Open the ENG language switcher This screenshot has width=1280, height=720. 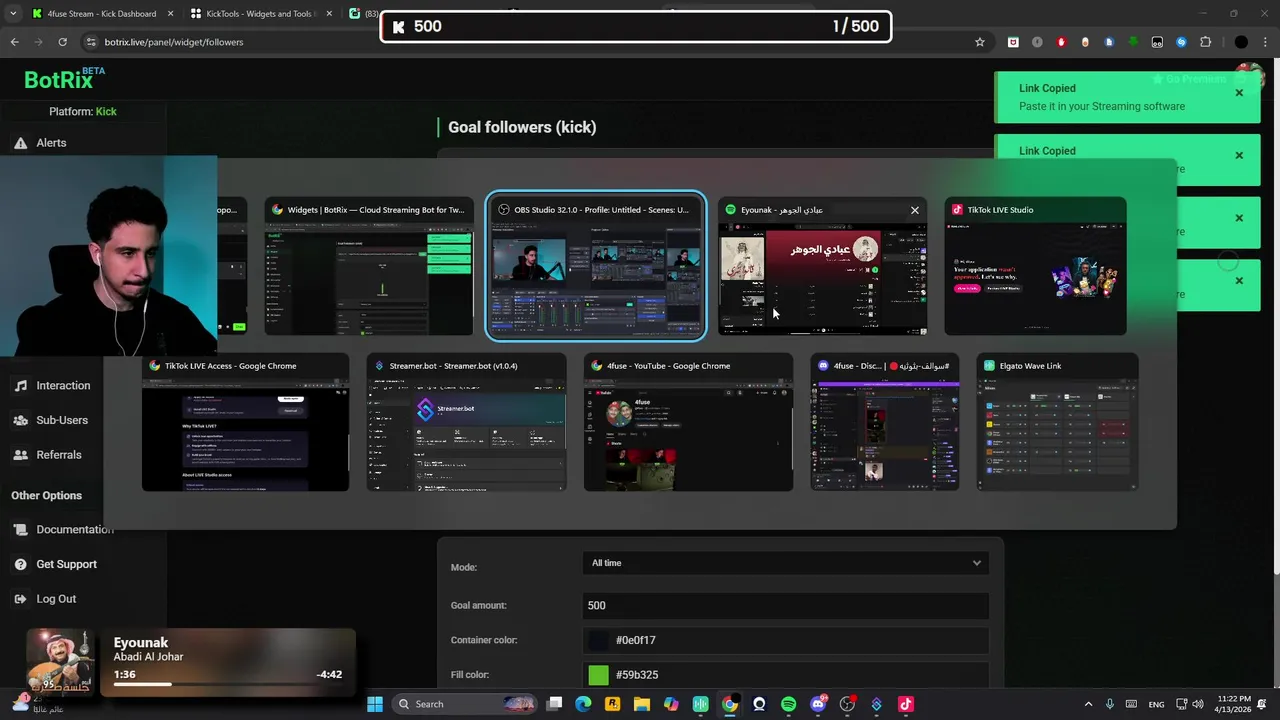1156,704
